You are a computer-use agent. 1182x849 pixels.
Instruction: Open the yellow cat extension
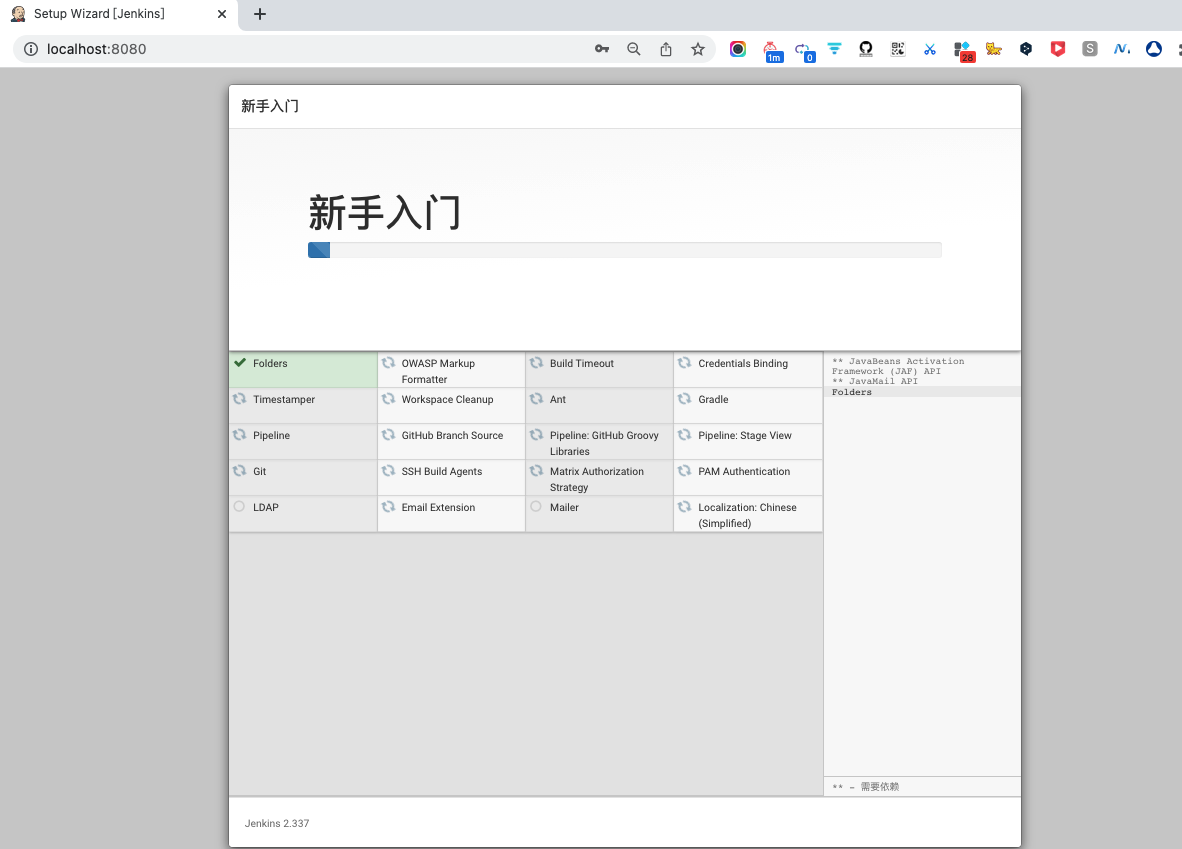(994, 49)
